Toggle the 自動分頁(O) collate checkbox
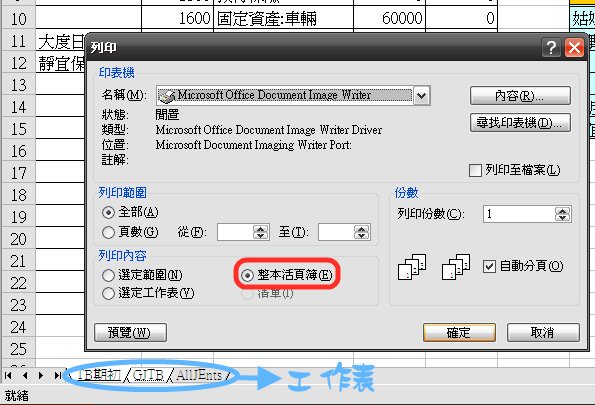Viewport: 595px width, 405px height. [x=489, y=266]
